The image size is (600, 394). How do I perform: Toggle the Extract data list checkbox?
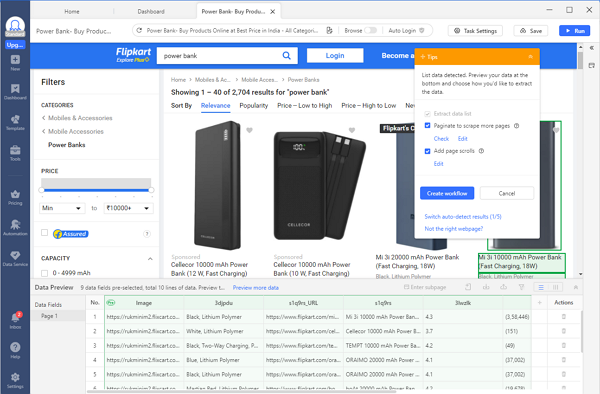pos(427,114)
